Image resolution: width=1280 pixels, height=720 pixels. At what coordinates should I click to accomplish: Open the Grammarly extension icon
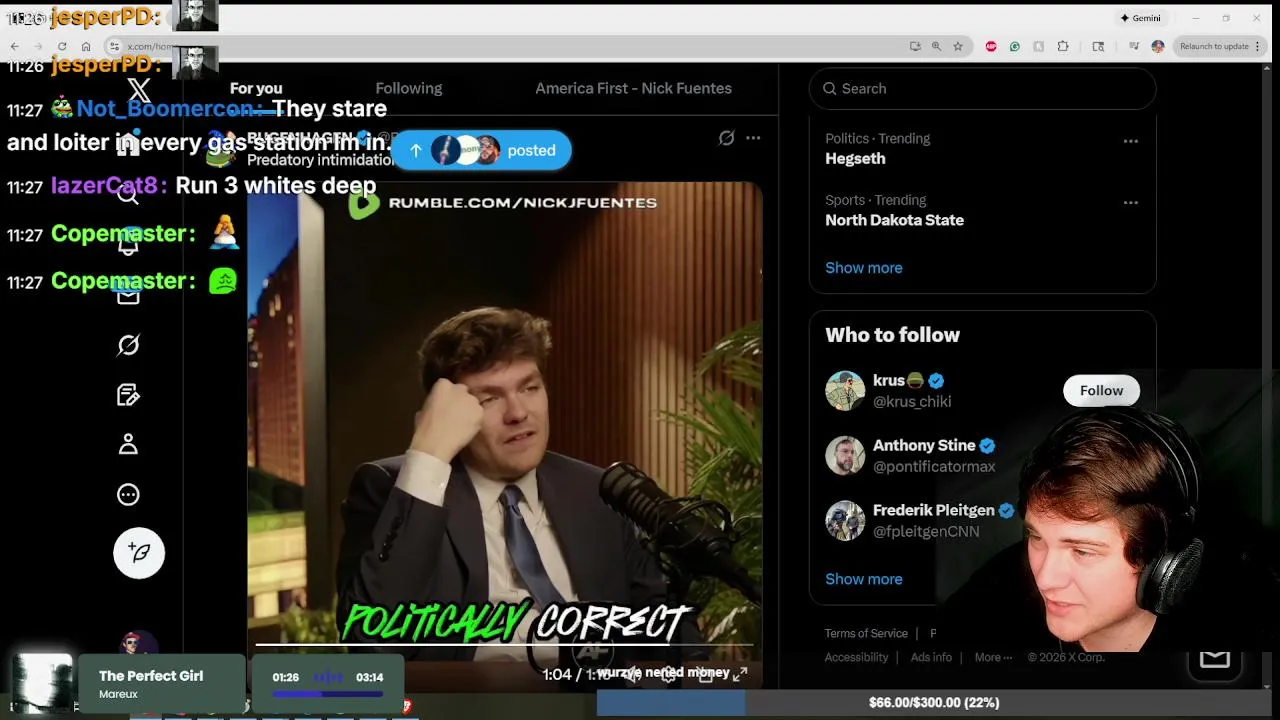(x=1015, y=46)
